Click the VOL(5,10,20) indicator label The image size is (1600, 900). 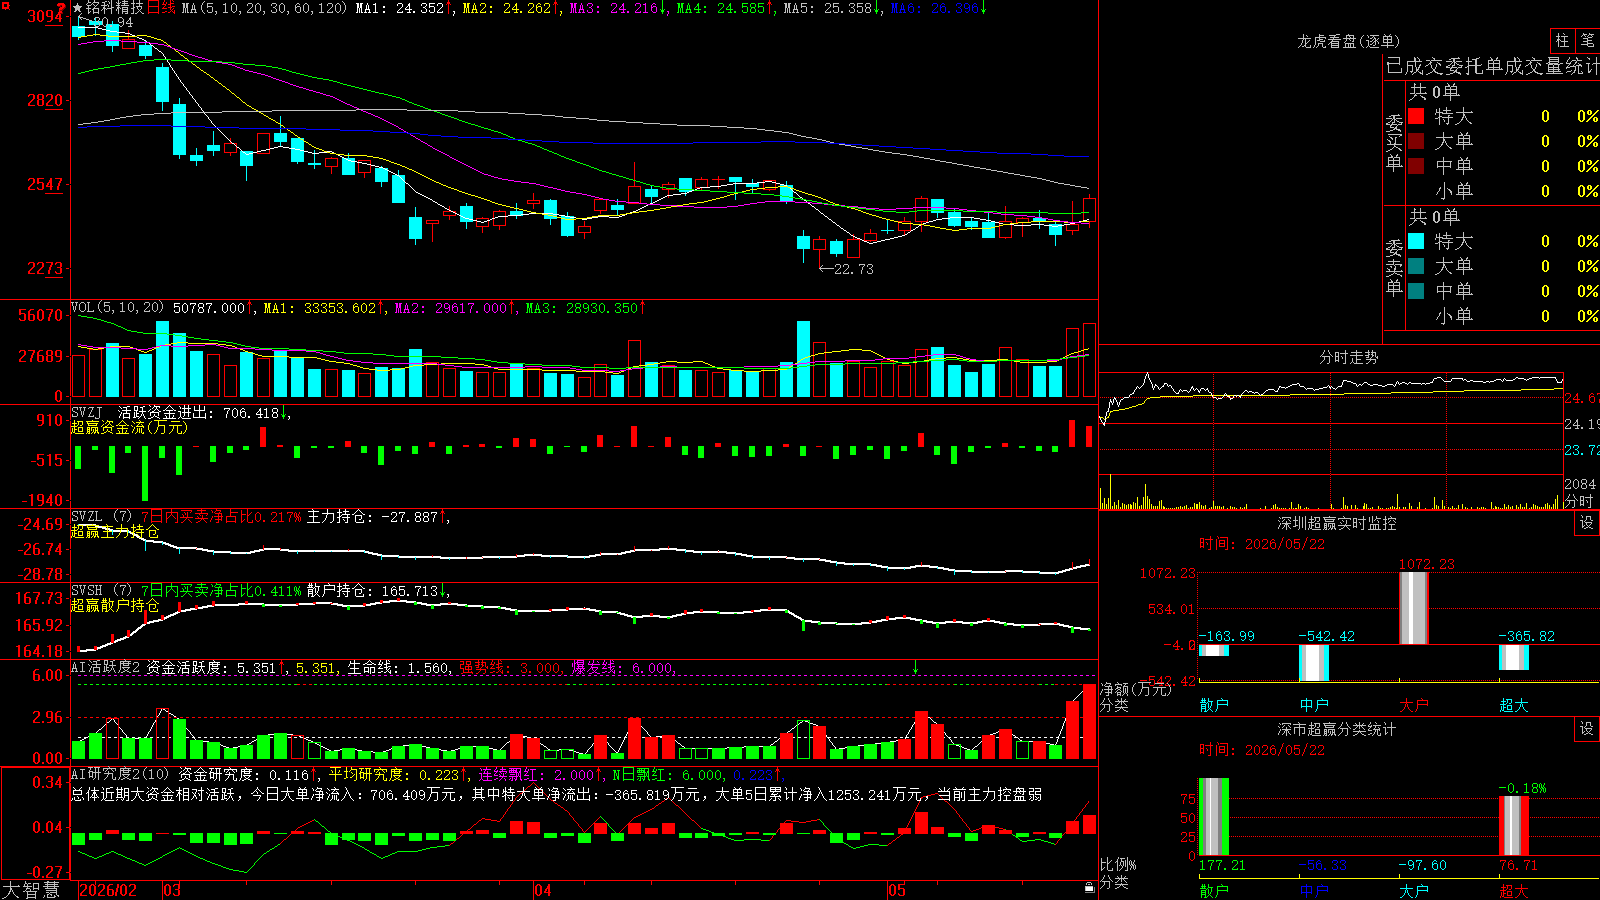(117, 308)
